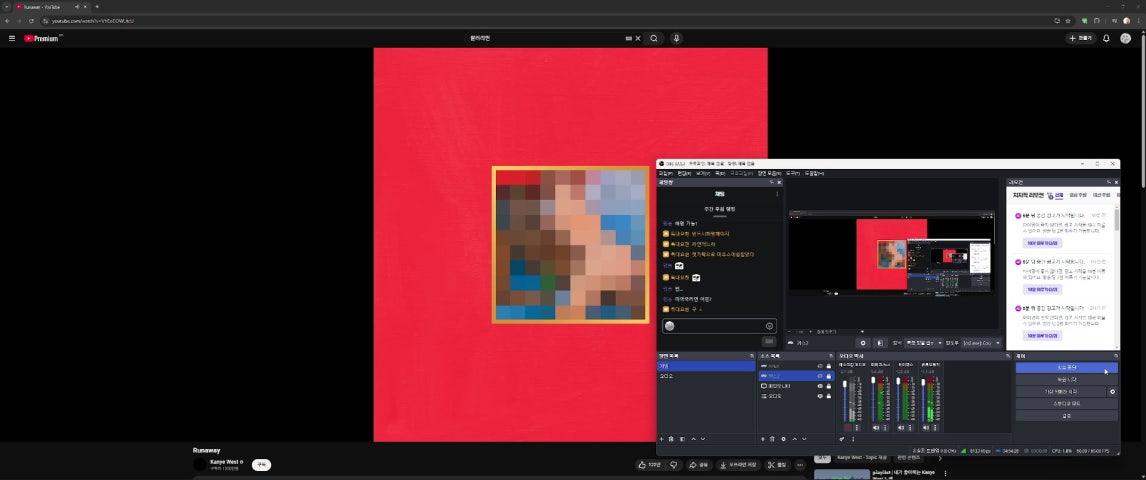Start voice search with the microphone icon
The height and width of the screenshot is (480, 1146).
677,38
